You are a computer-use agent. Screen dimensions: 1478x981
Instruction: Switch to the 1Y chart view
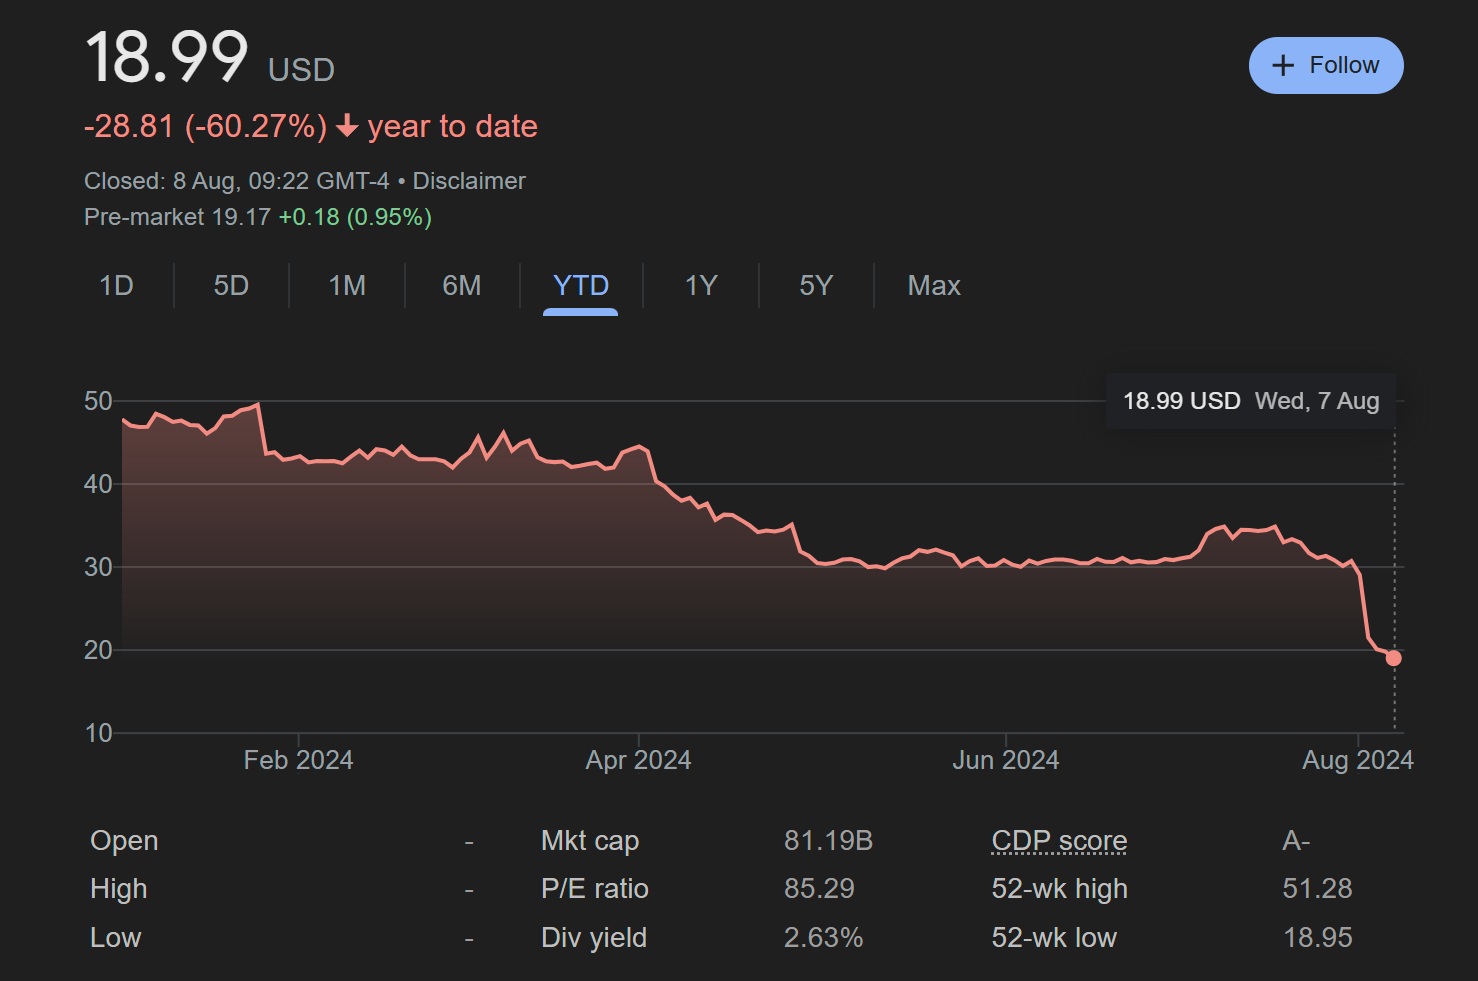(700, 286)
